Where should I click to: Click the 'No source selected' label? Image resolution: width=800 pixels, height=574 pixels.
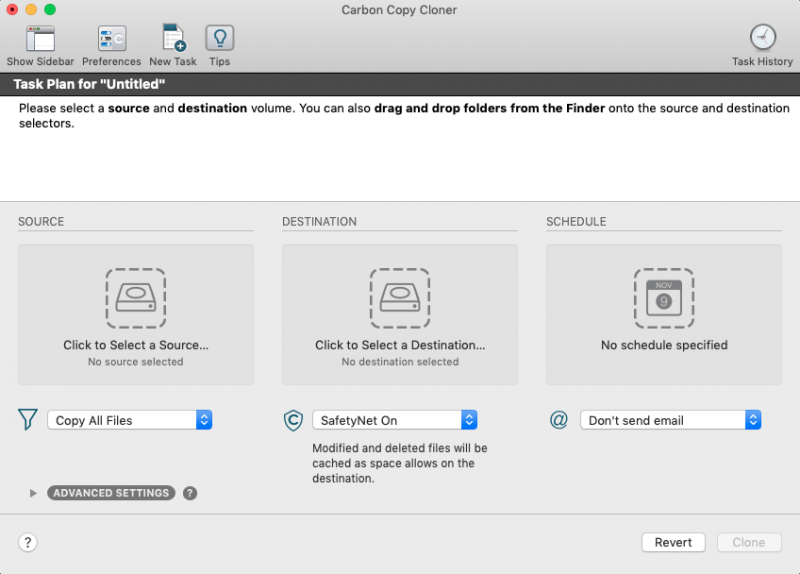tap(136, 362)
